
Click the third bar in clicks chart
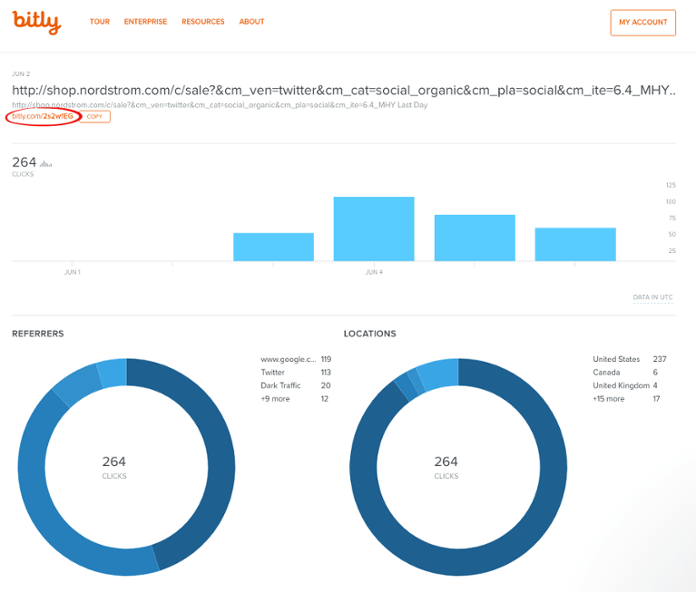(x=475, y=238)
